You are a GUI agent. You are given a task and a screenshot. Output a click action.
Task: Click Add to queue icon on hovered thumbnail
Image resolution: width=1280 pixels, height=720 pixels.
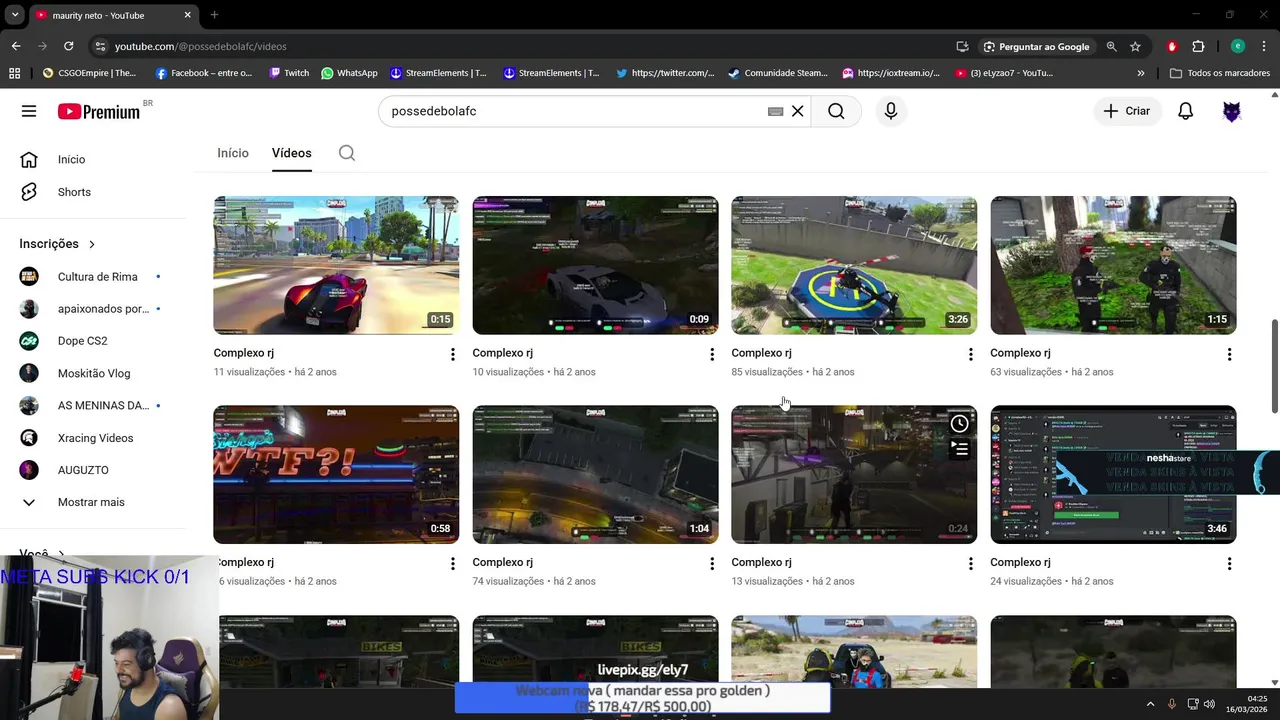pyautogui.click(x=959, y=449)
